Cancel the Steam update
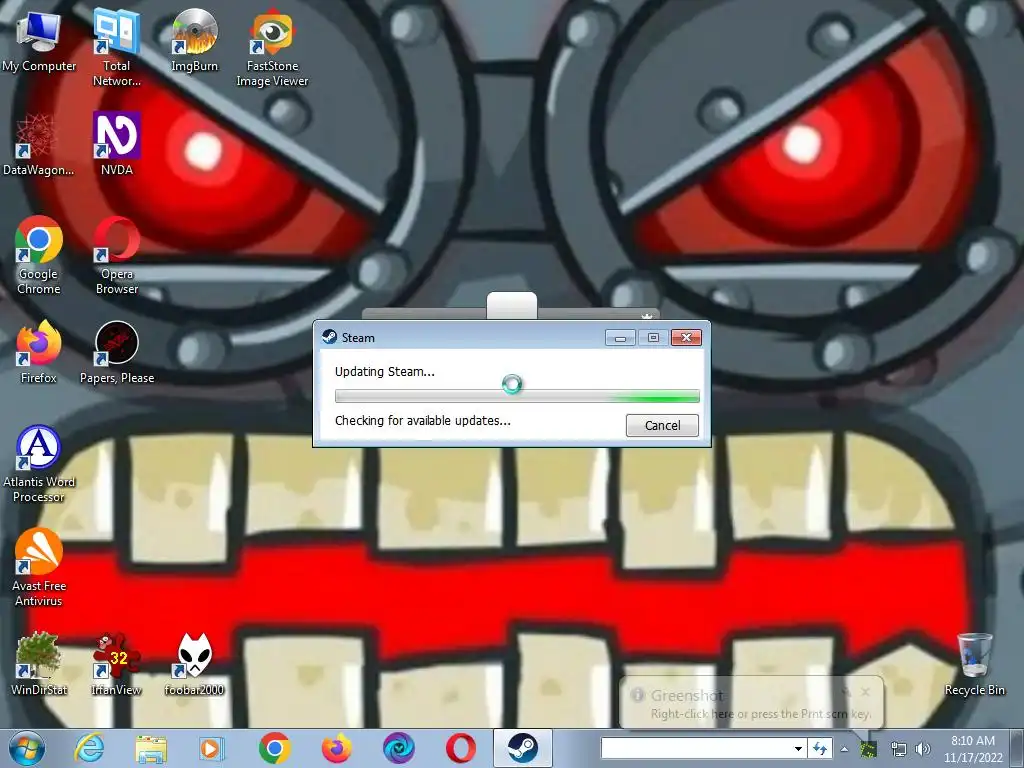This screenshot has height=768, width=1024. [662, 425]
